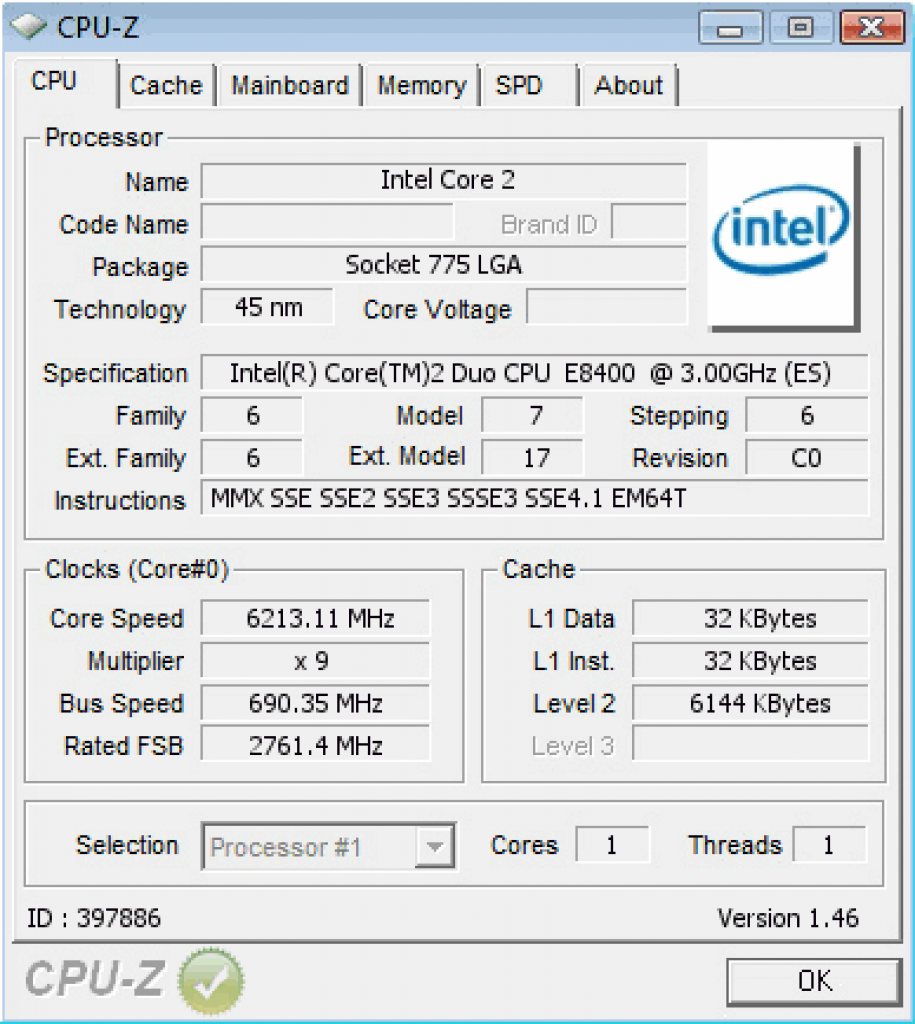Show the About tab
The image size is (915, 1024).
point(628,86)
